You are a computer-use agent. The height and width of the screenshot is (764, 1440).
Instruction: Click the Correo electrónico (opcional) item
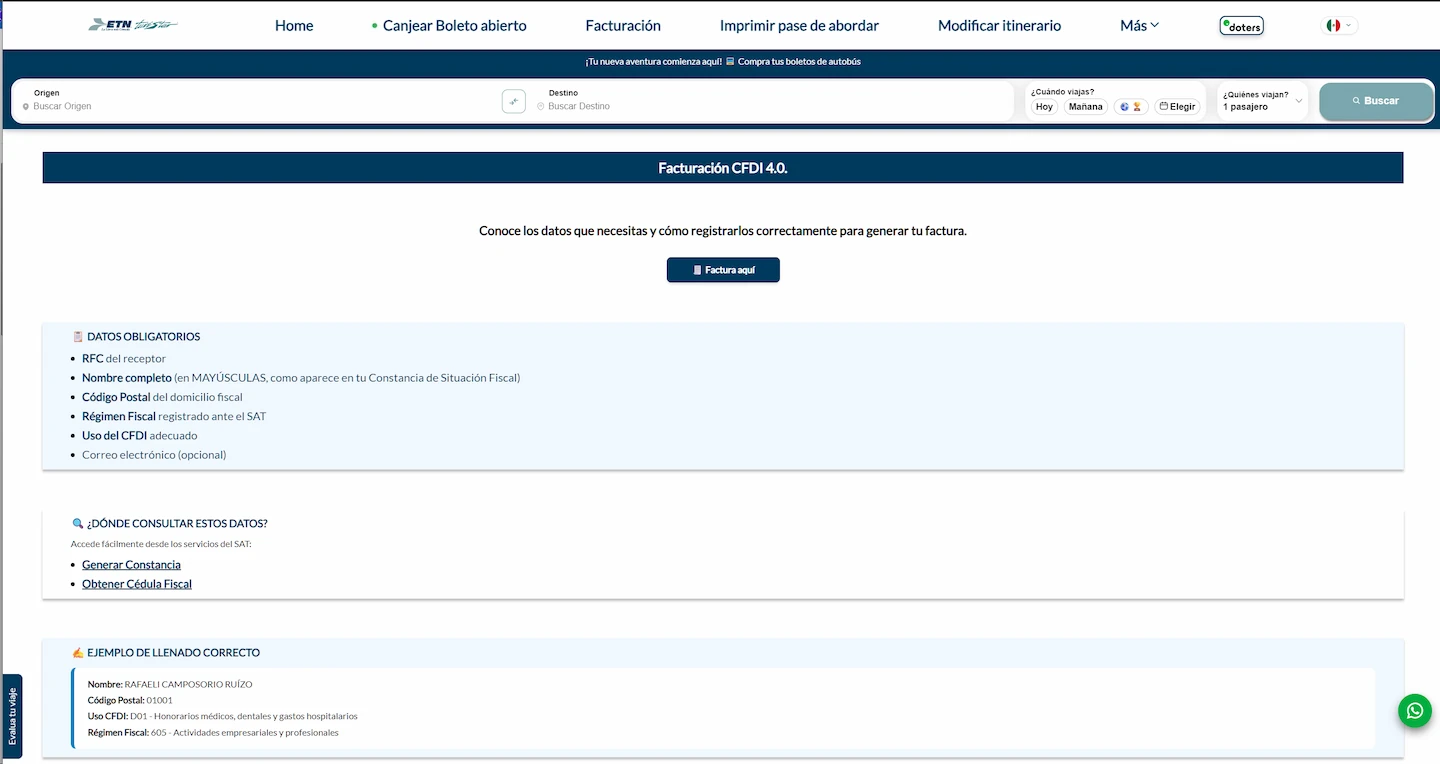pyautogui.click(x=154, y=455)
